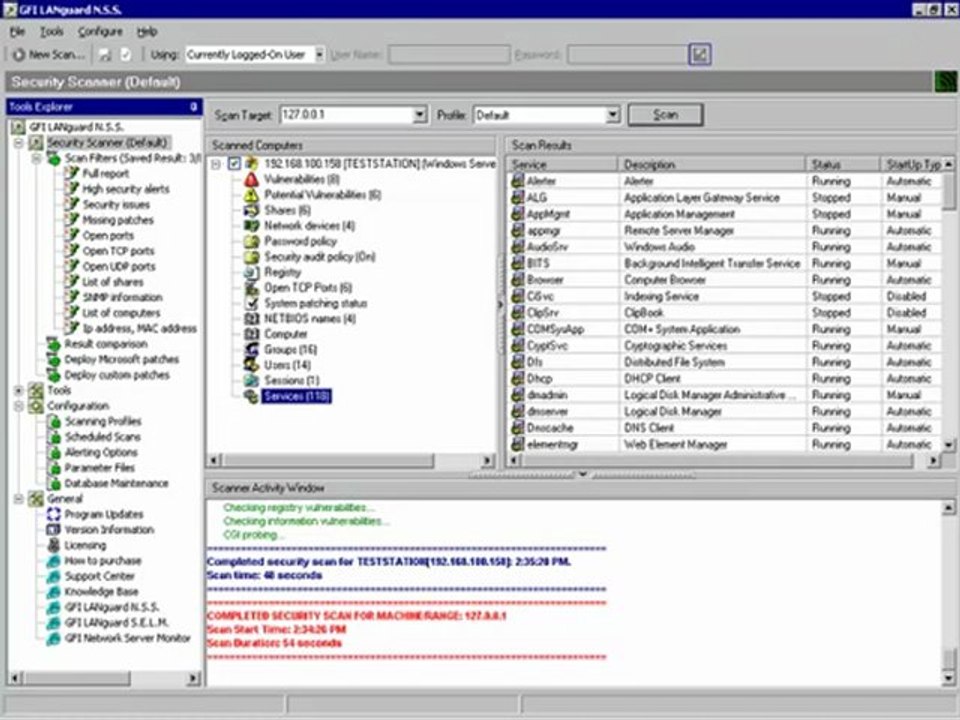Click the Alerter service row icon
The image size is (960, 720).
pos(518,181)
